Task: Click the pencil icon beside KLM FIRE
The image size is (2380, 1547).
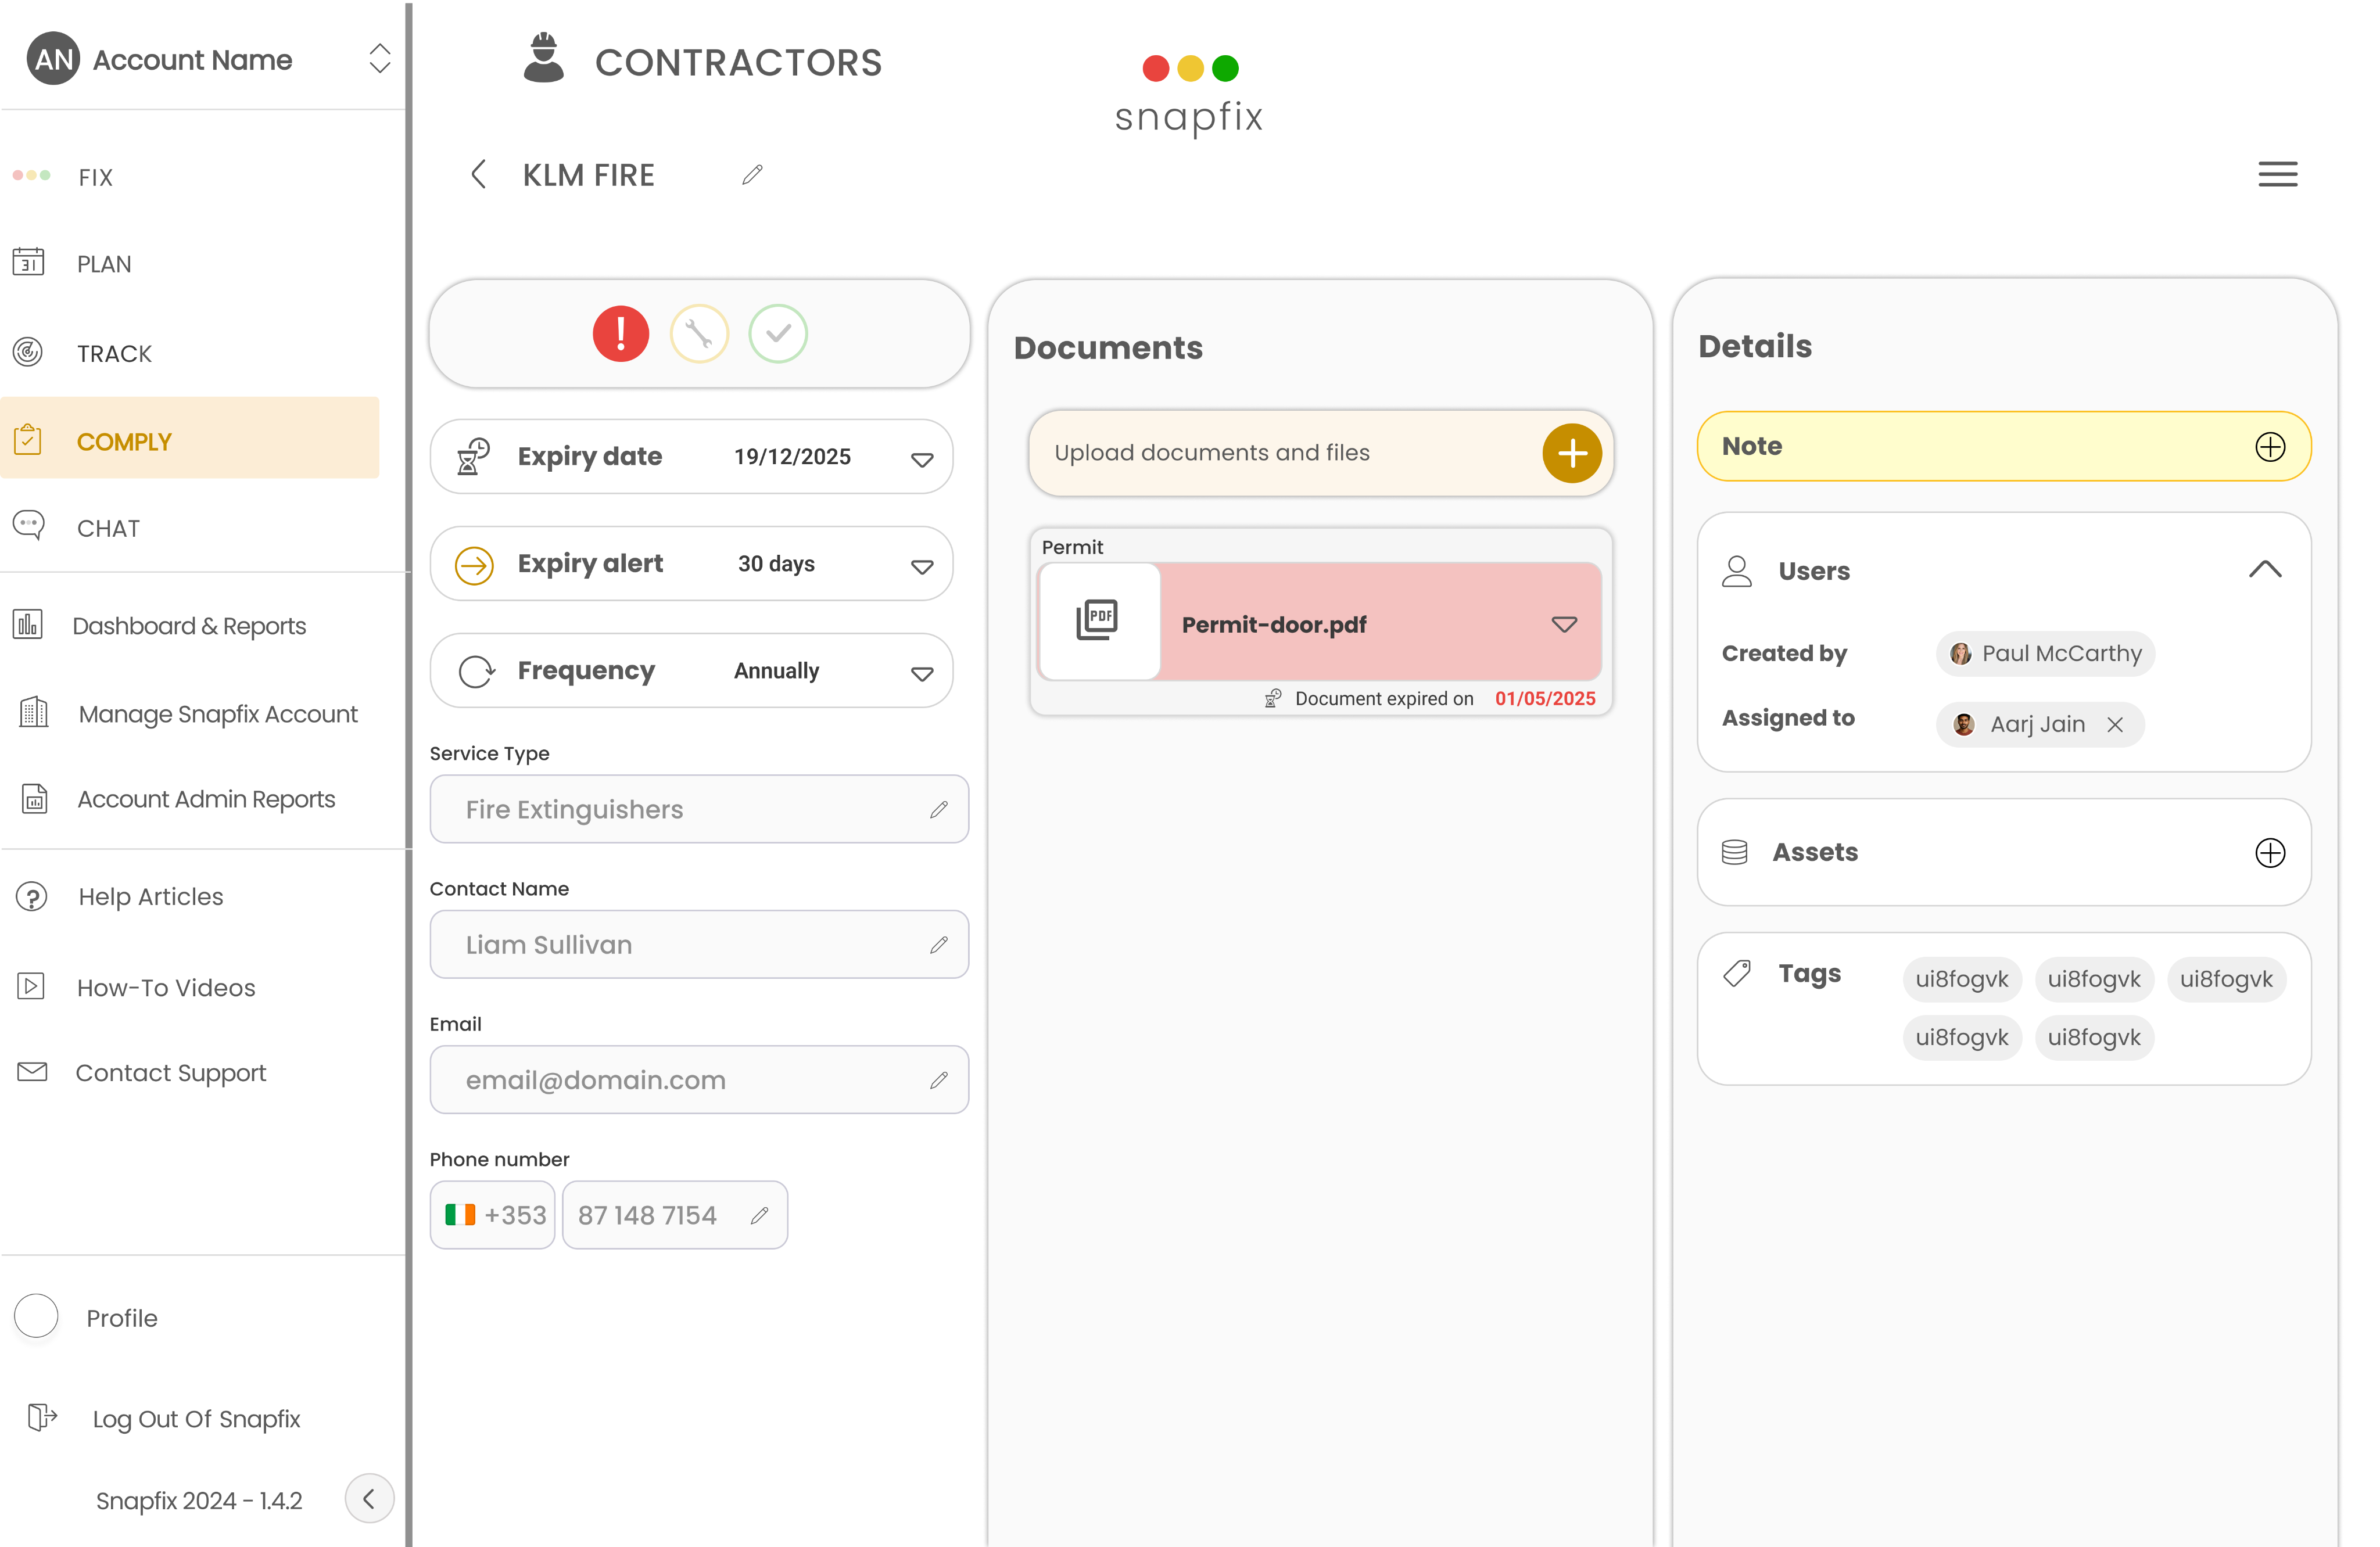Action: click(752, 175)
